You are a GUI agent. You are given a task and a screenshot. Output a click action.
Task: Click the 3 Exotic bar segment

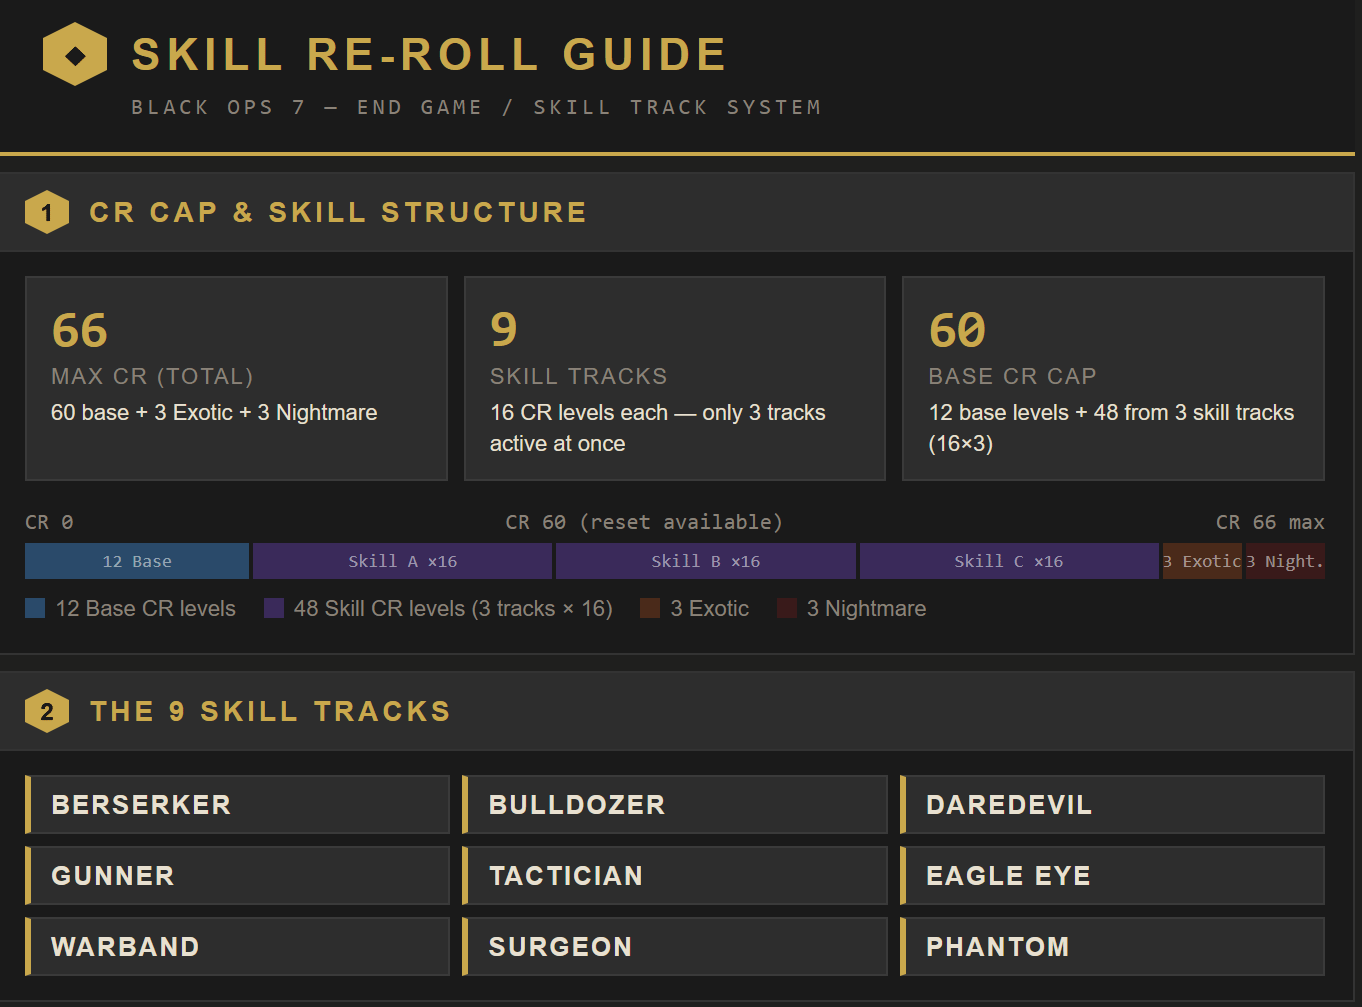1202,561
